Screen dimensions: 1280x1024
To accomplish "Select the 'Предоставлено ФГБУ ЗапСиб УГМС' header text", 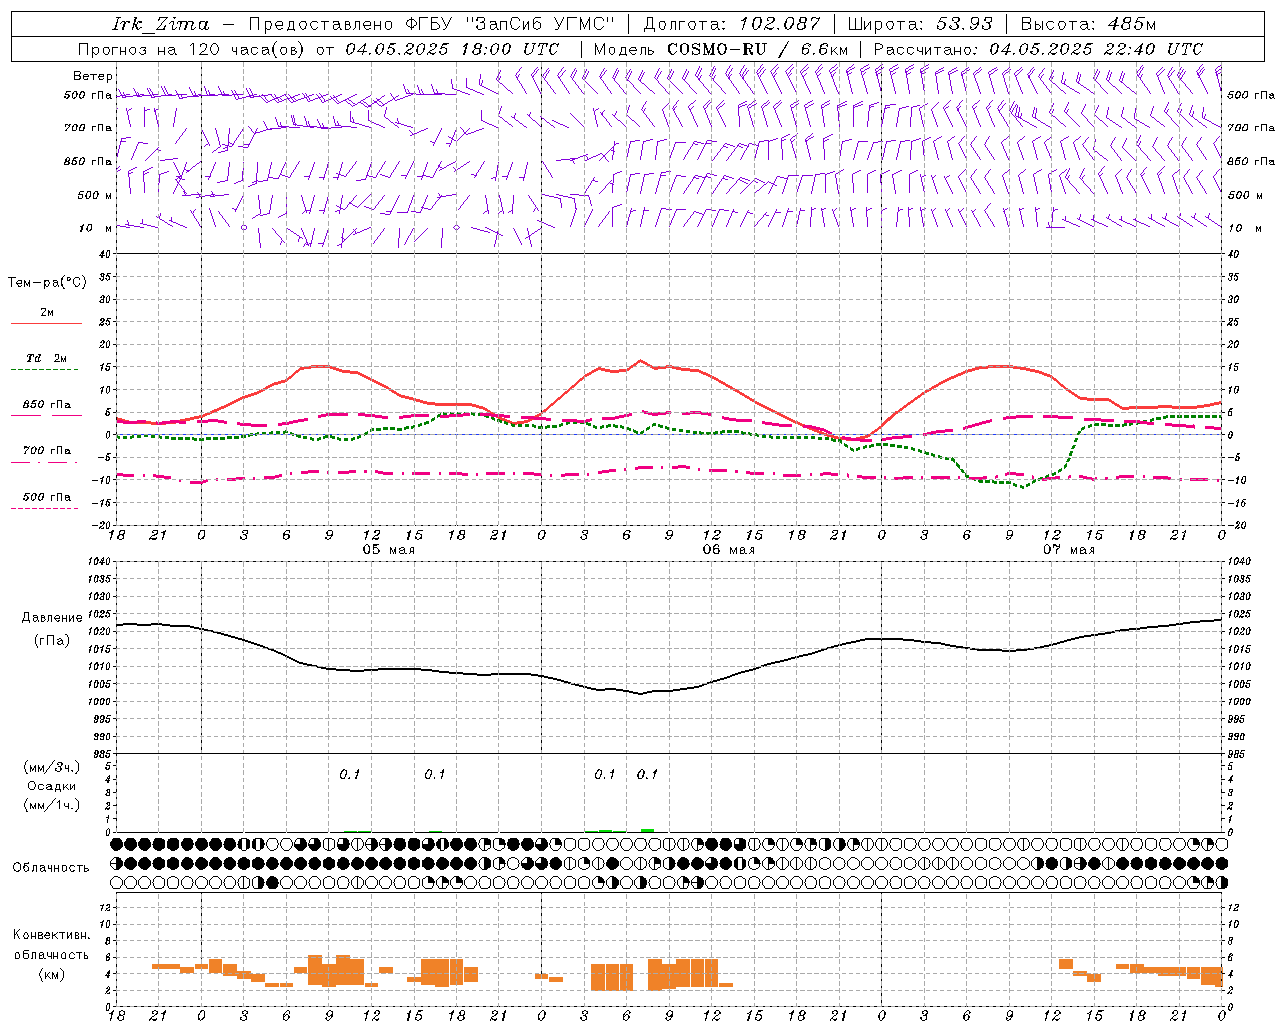I will [434, 24].
